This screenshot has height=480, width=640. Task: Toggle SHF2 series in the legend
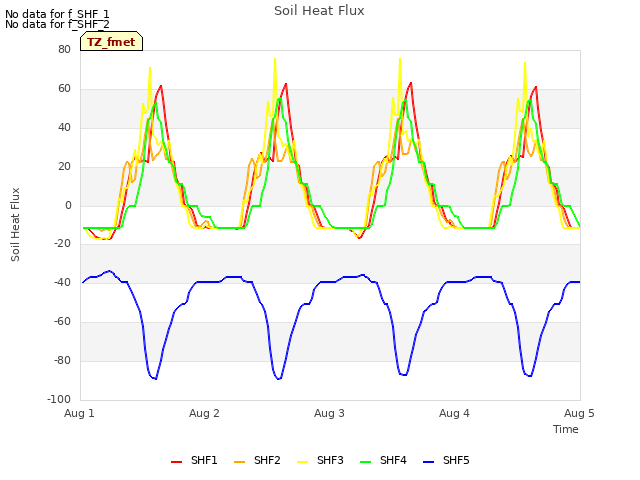(258, 460)
